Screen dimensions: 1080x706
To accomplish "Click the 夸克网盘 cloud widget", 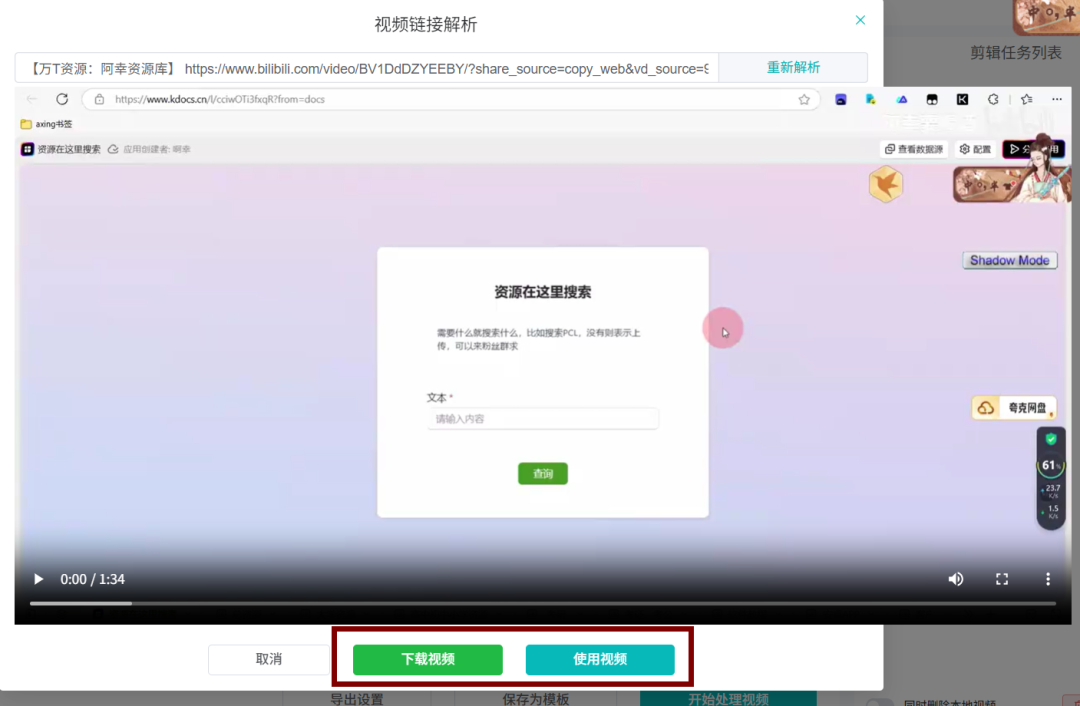I will 1014,408.
